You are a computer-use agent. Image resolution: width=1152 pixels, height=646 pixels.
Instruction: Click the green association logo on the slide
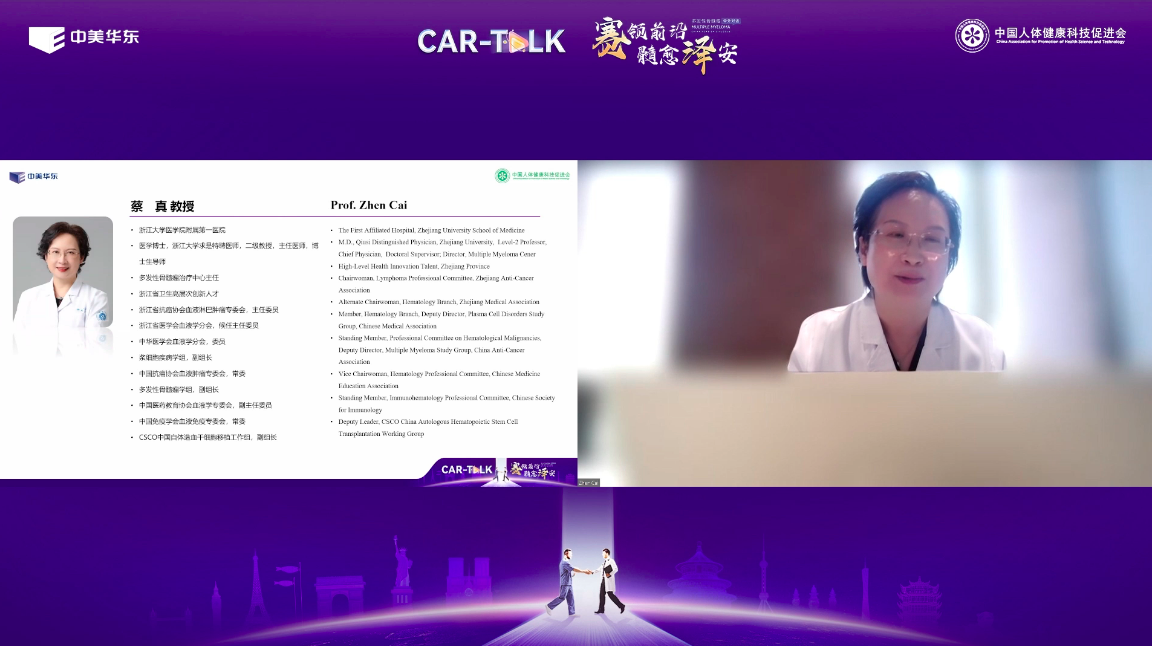point(532,175)
